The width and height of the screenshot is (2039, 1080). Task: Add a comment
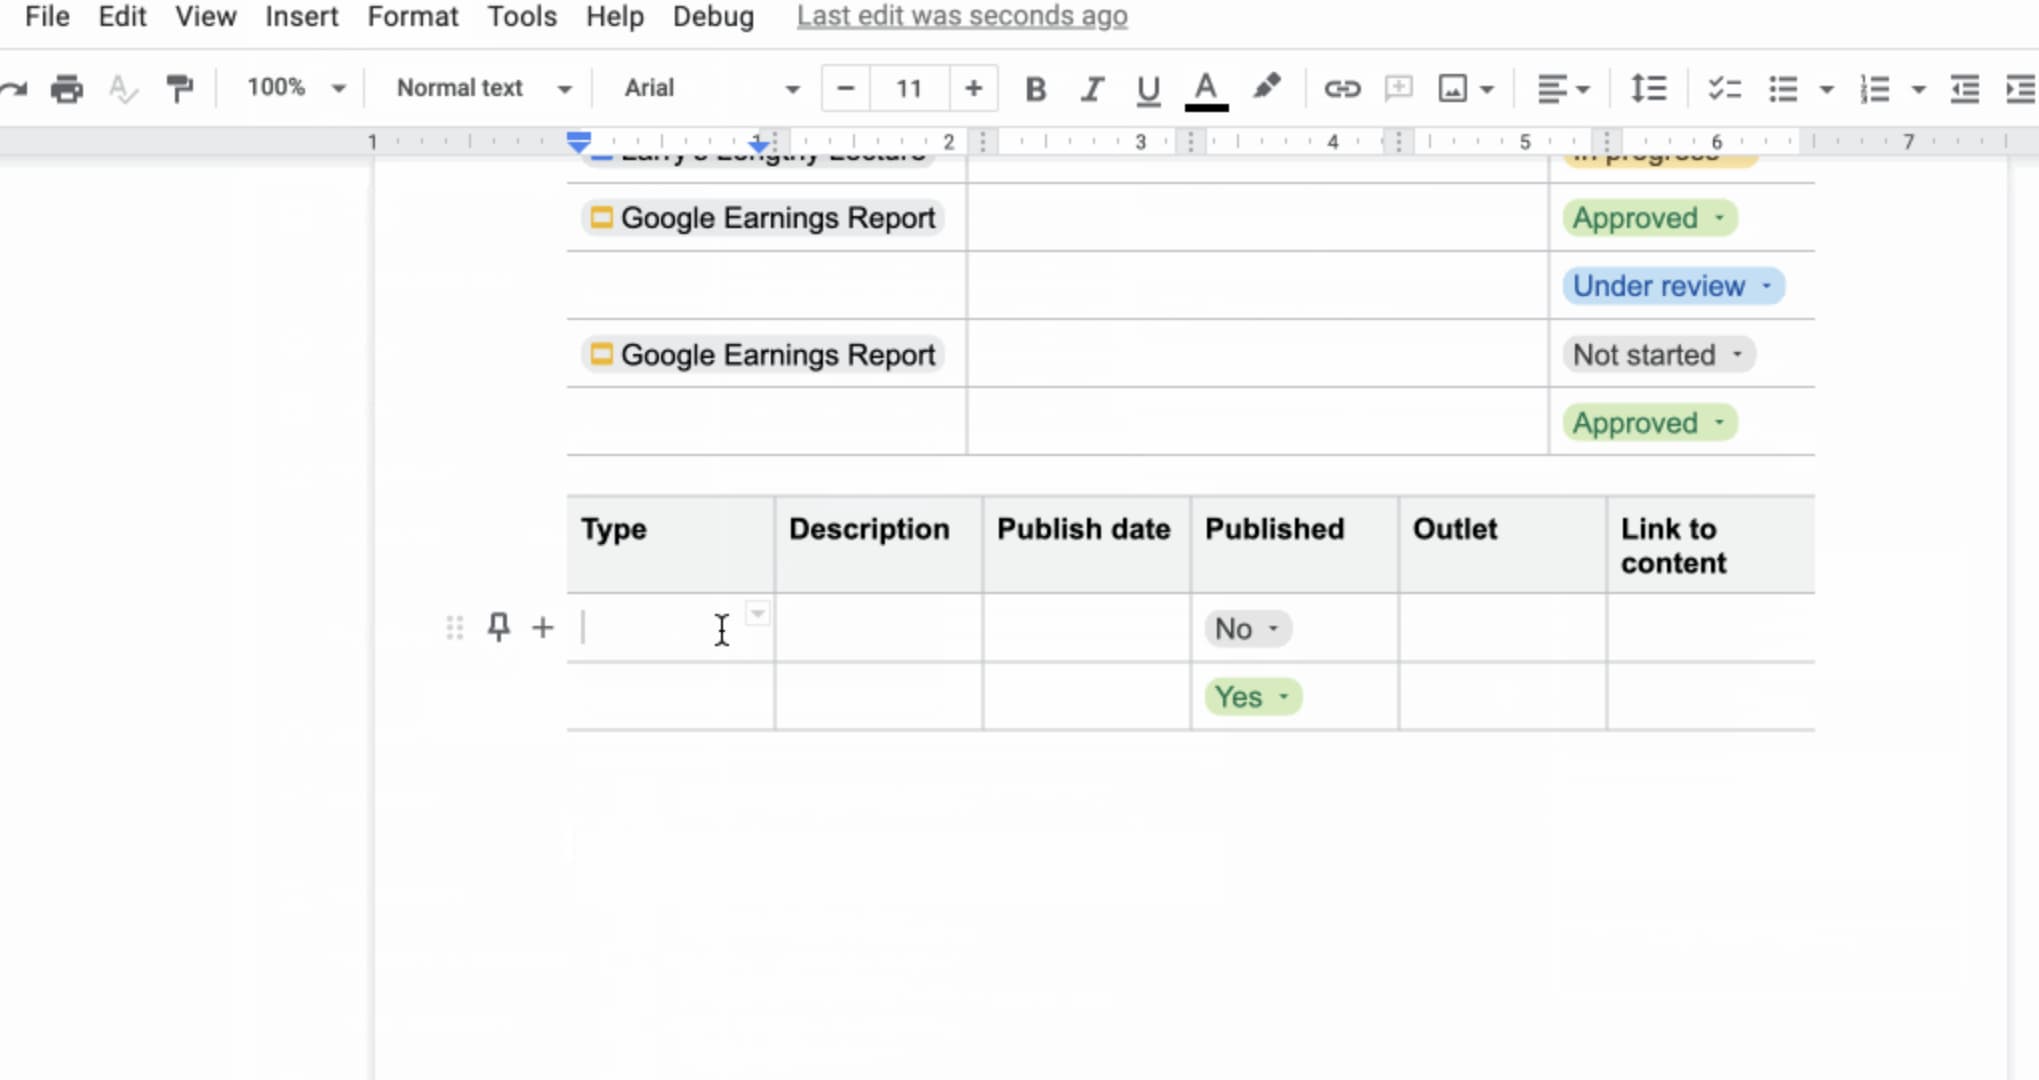click(x=1396, y=88)
